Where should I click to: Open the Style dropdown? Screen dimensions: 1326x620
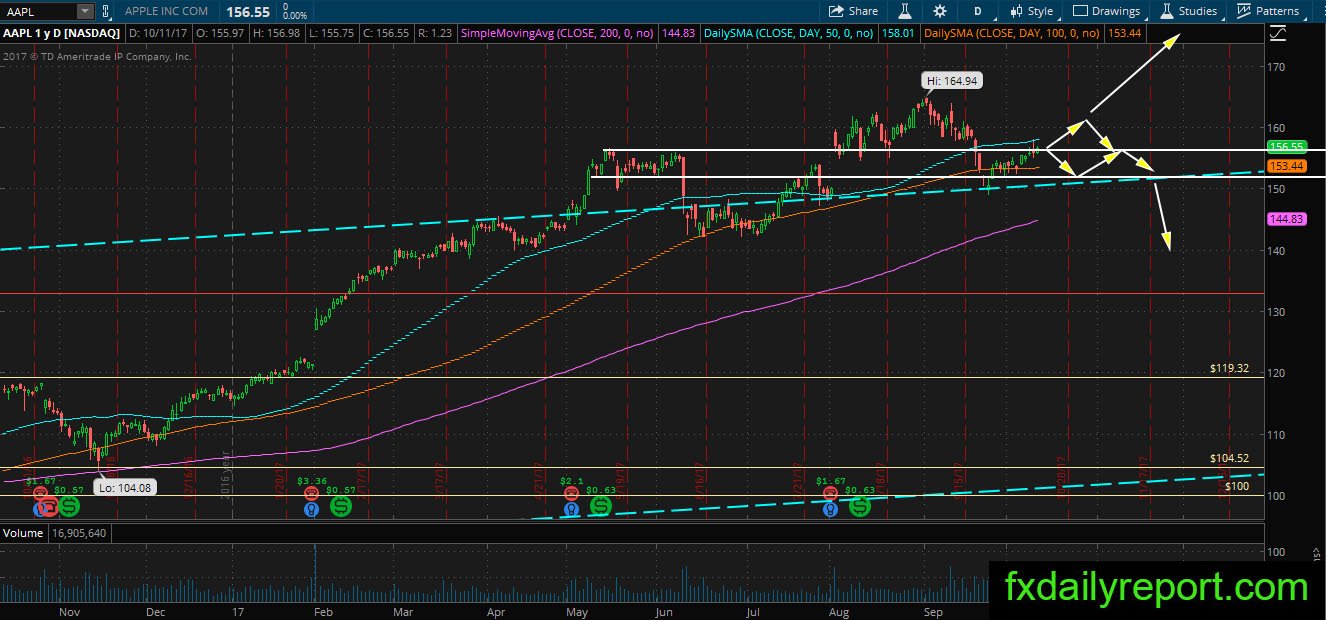point(1032,11)
